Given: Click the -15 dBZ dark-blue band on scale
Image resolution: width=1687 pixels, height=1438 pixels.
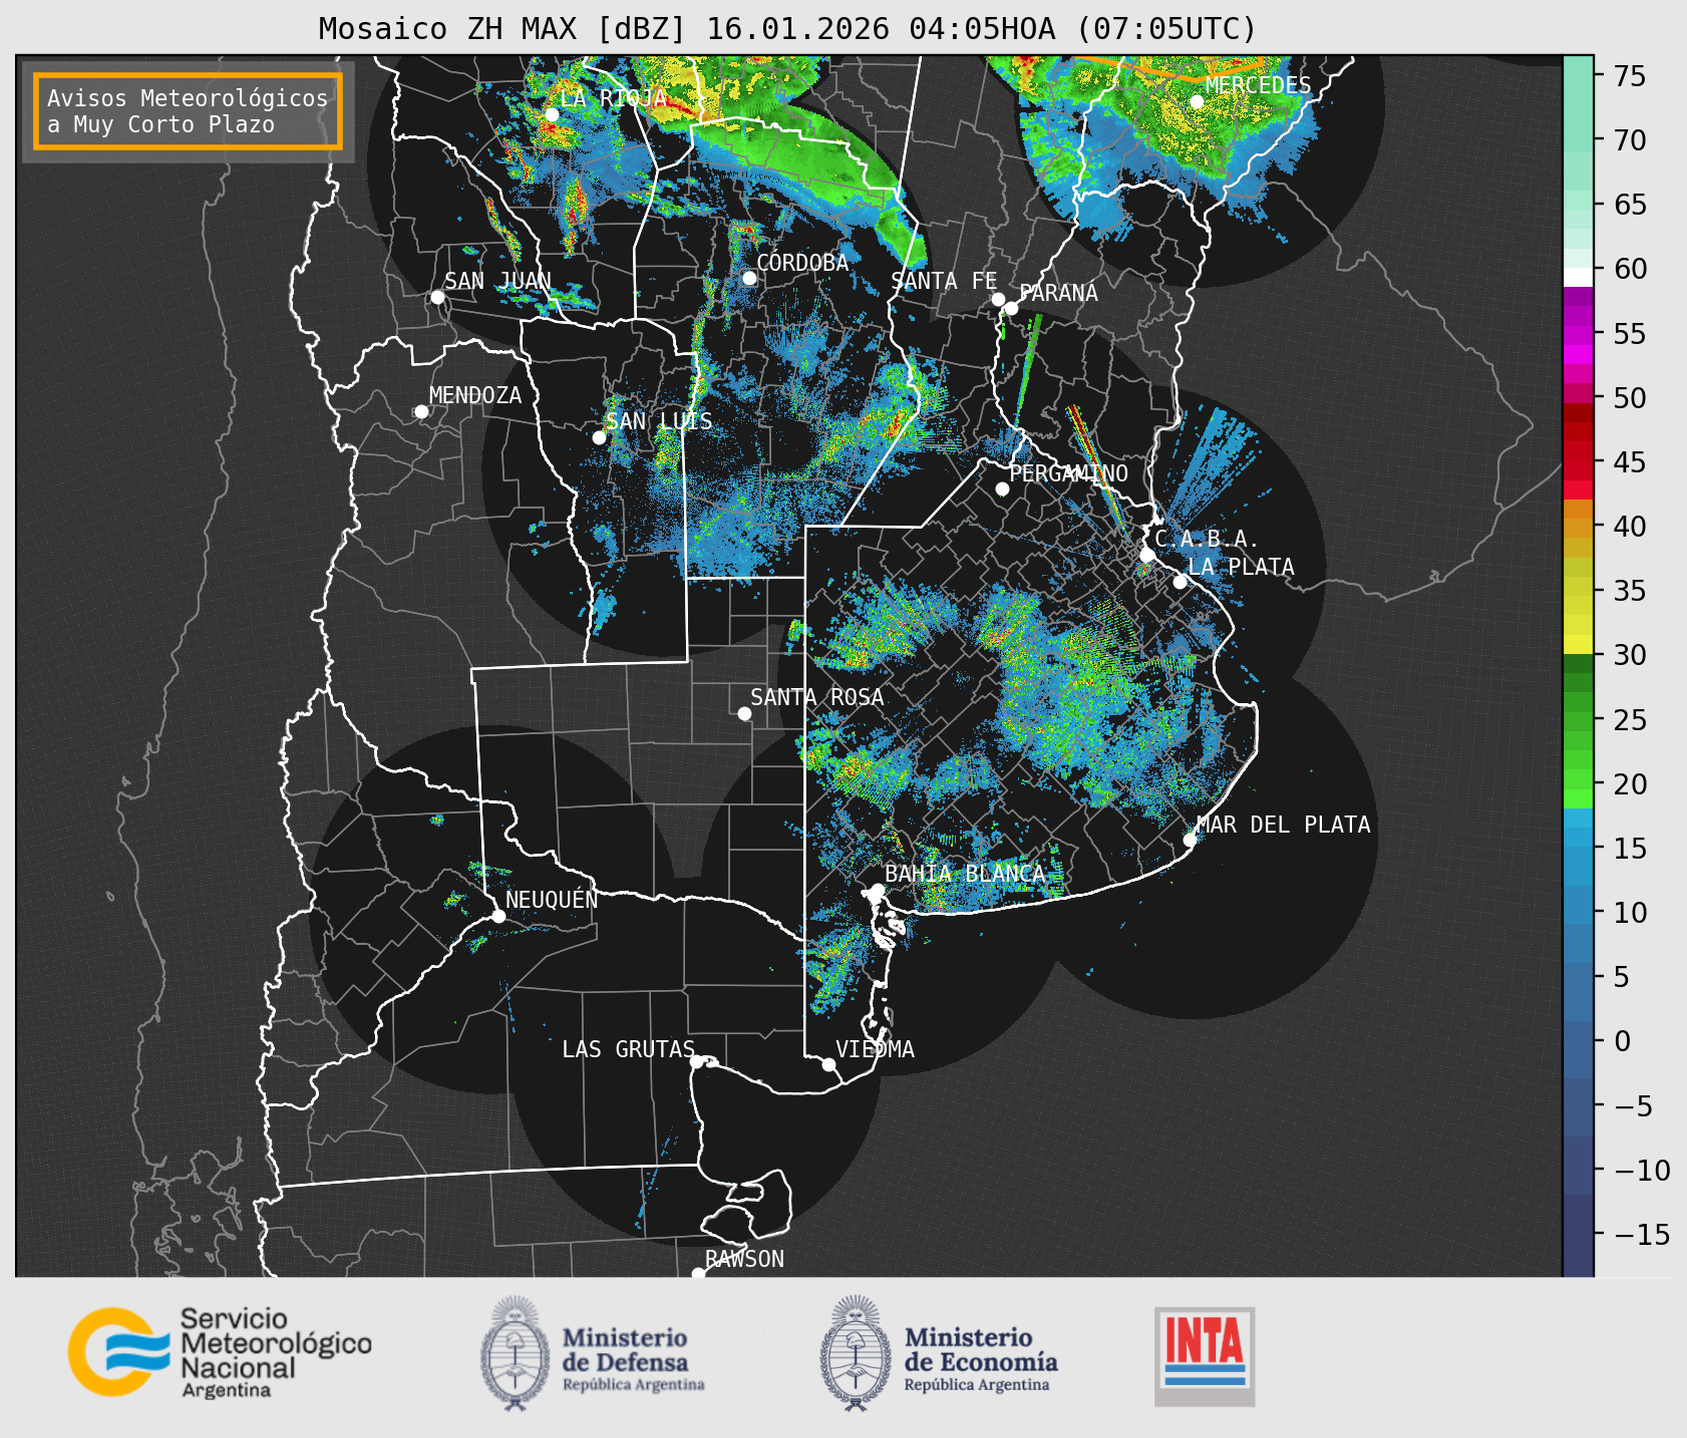Looking at the screenshot, I should coord(1578,1235).
